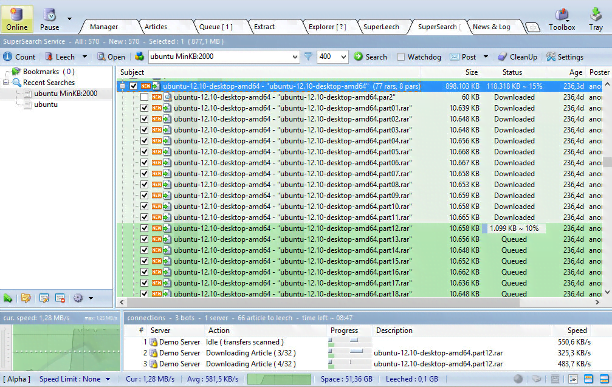
Task: Uncheck the part12.rar checkbox
Action: click(x=144, y=228)
